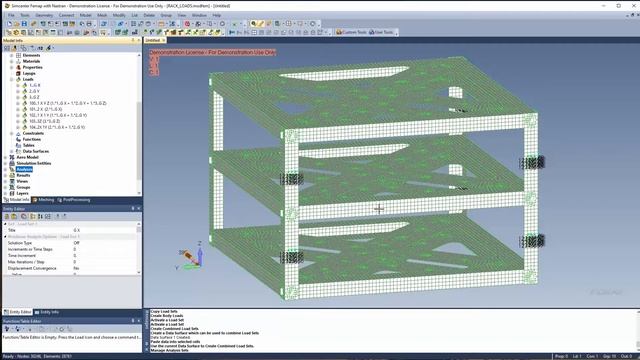The width and height of the screenshot is (640, 360).
Task: Click the magnifier zoom icon in toolbar
Action: pos(253,24)
